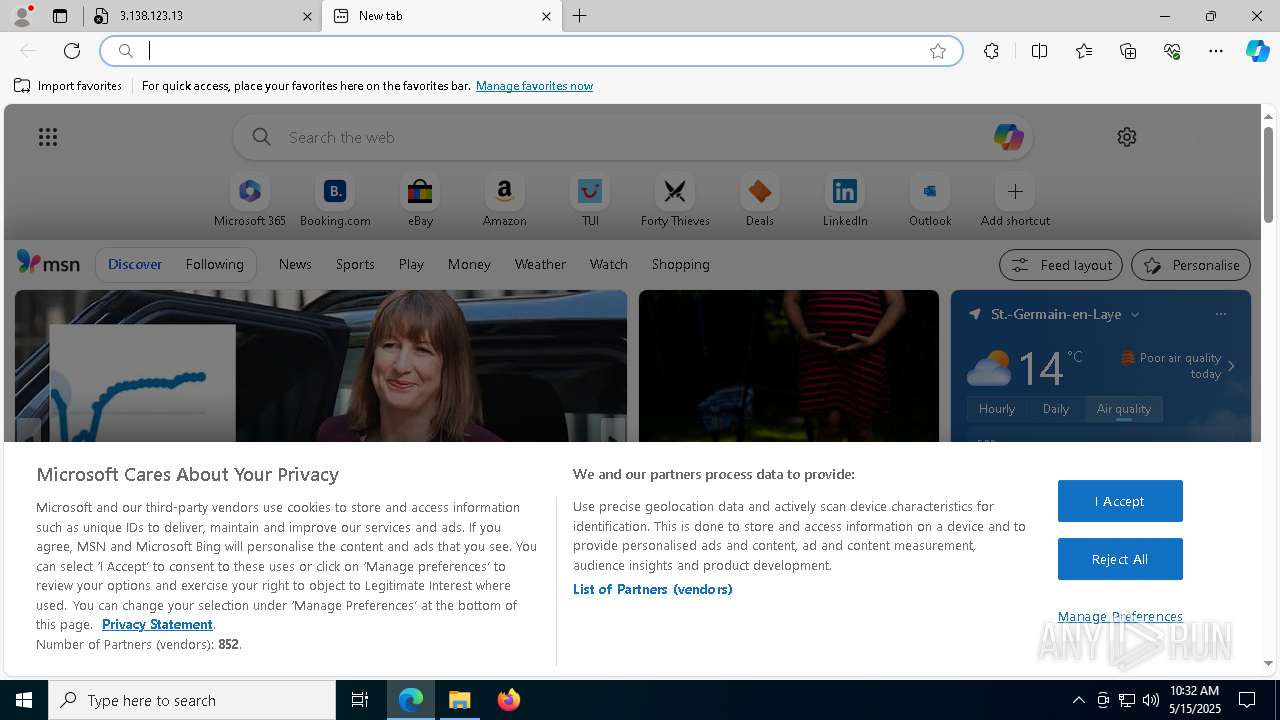Click the Search the web field
The image size is (1280, 720).
point(633,137)
